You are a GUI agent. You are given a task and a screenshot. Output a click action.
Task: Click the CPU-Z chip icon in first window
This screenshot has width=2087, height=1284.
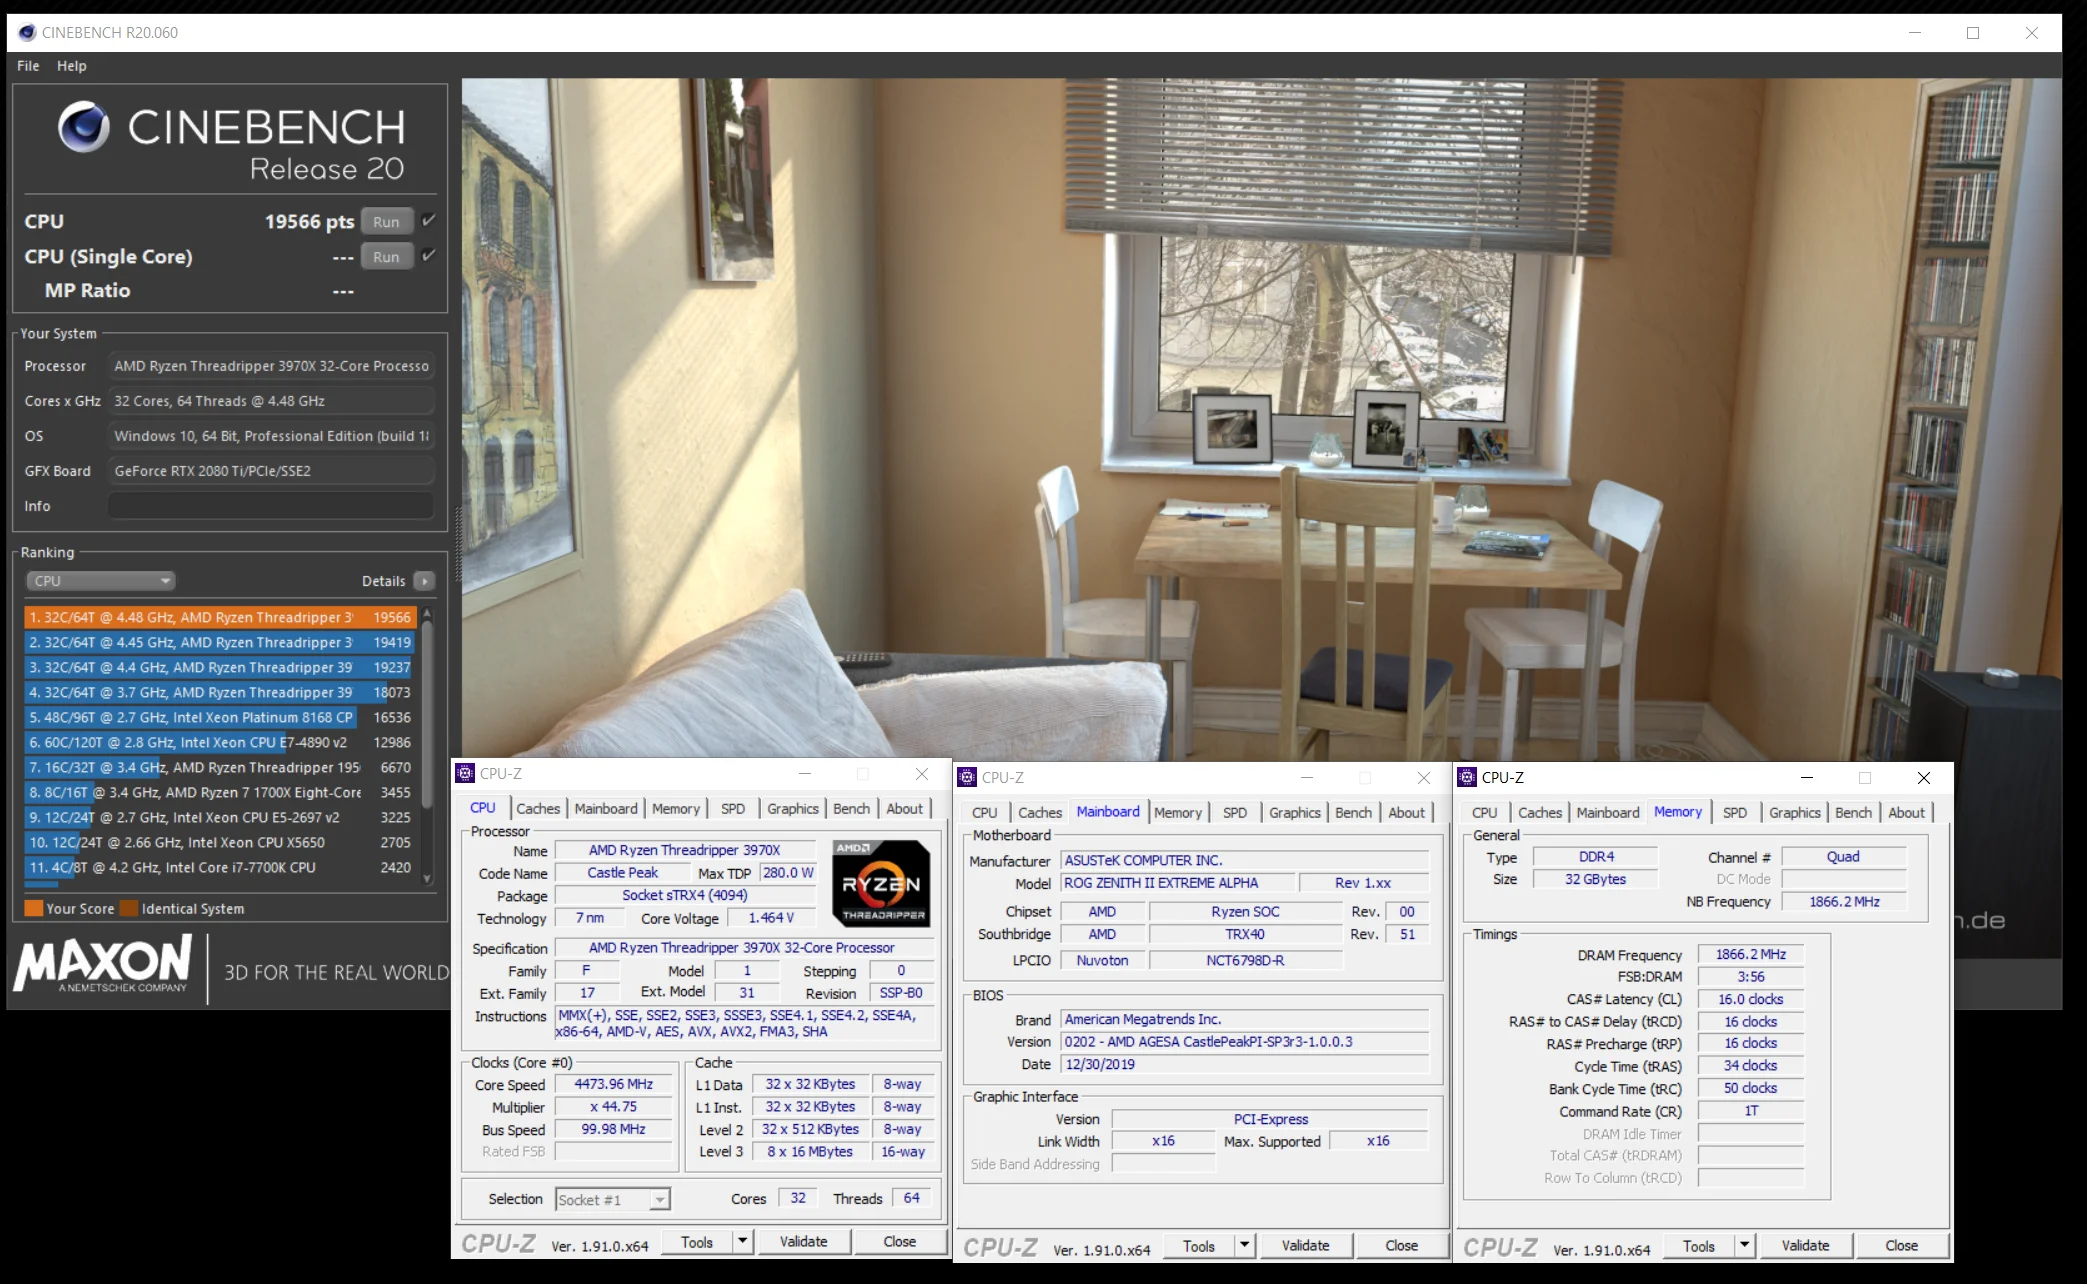pyautogui.click(x=466, y=773)
